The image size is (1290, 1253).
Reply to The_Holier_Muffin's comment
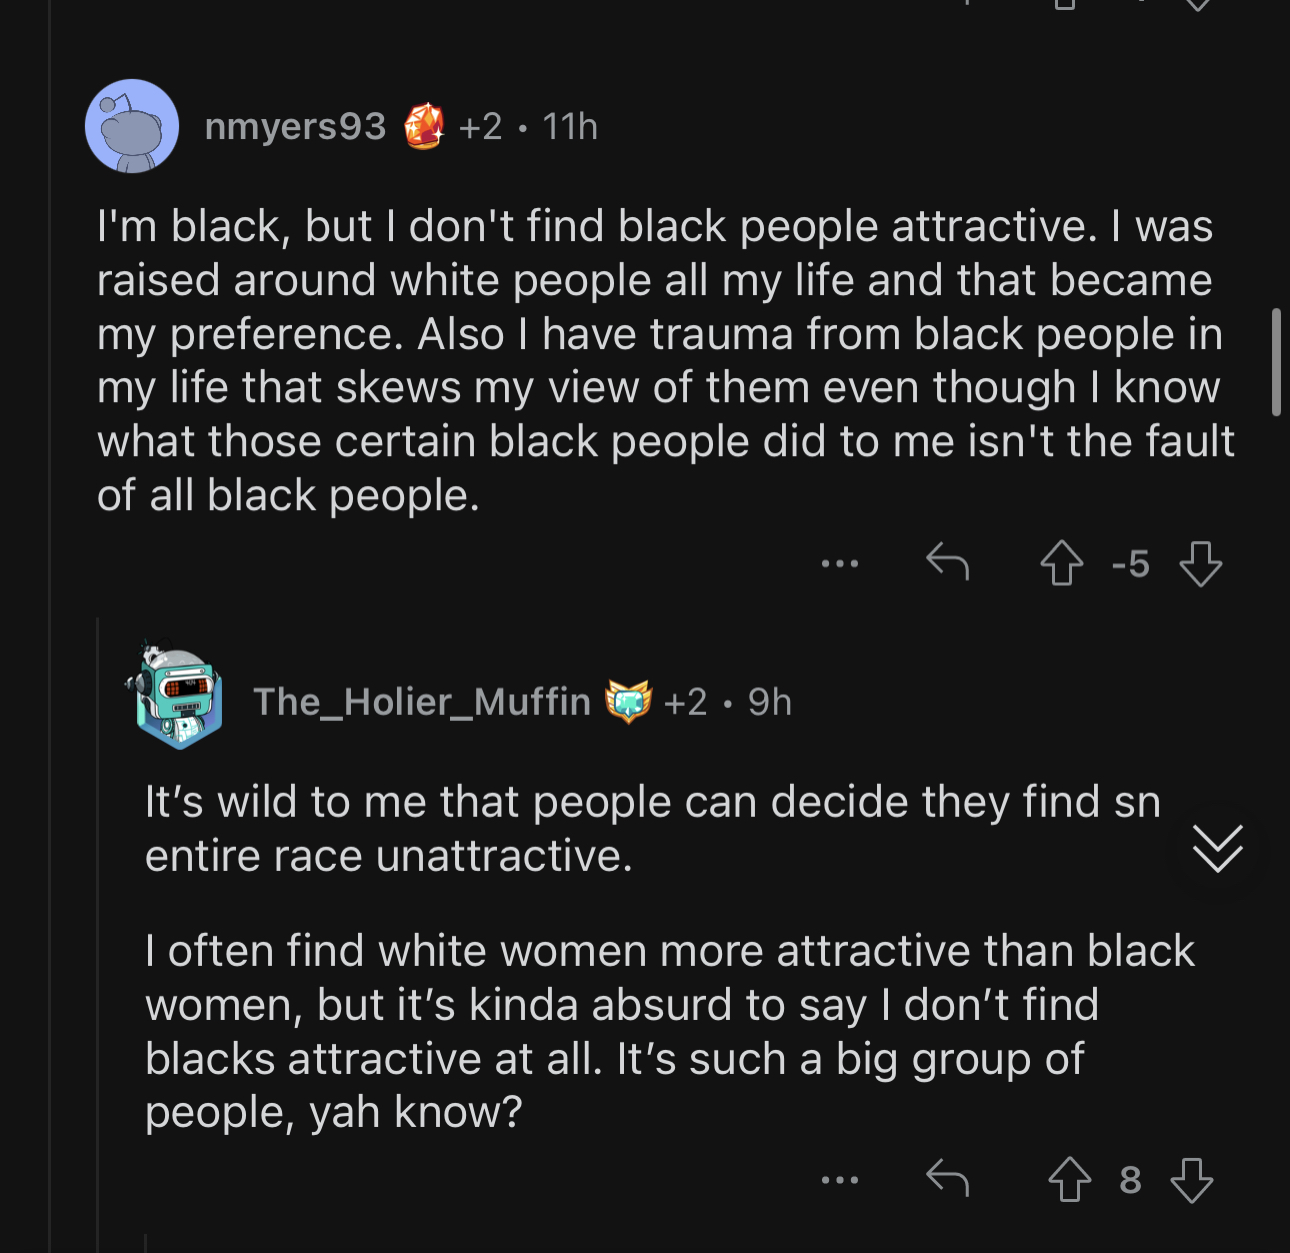coord(947,1178)
